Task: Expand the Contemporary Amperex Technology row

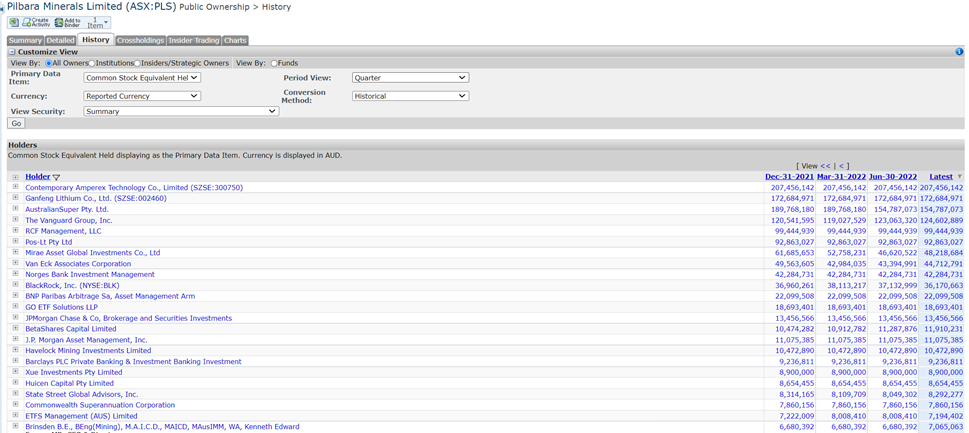Action: tap(15, 187)
